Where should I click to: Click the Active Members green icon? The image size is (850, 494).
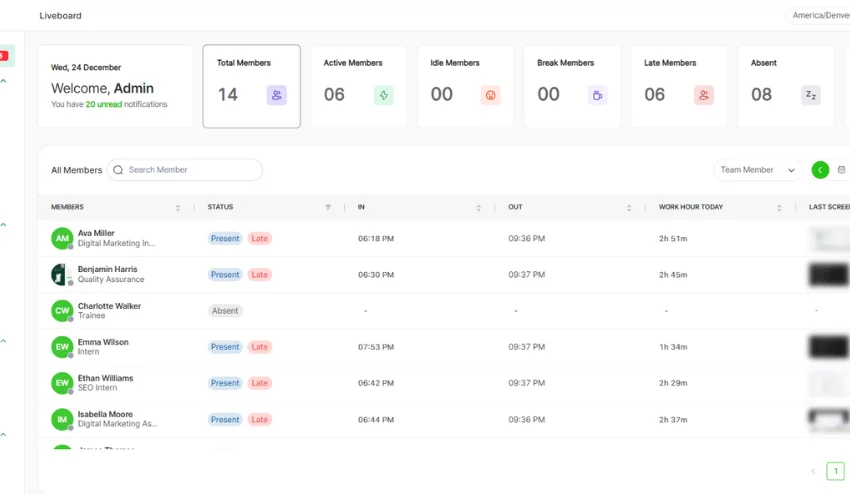click(384, 95)
